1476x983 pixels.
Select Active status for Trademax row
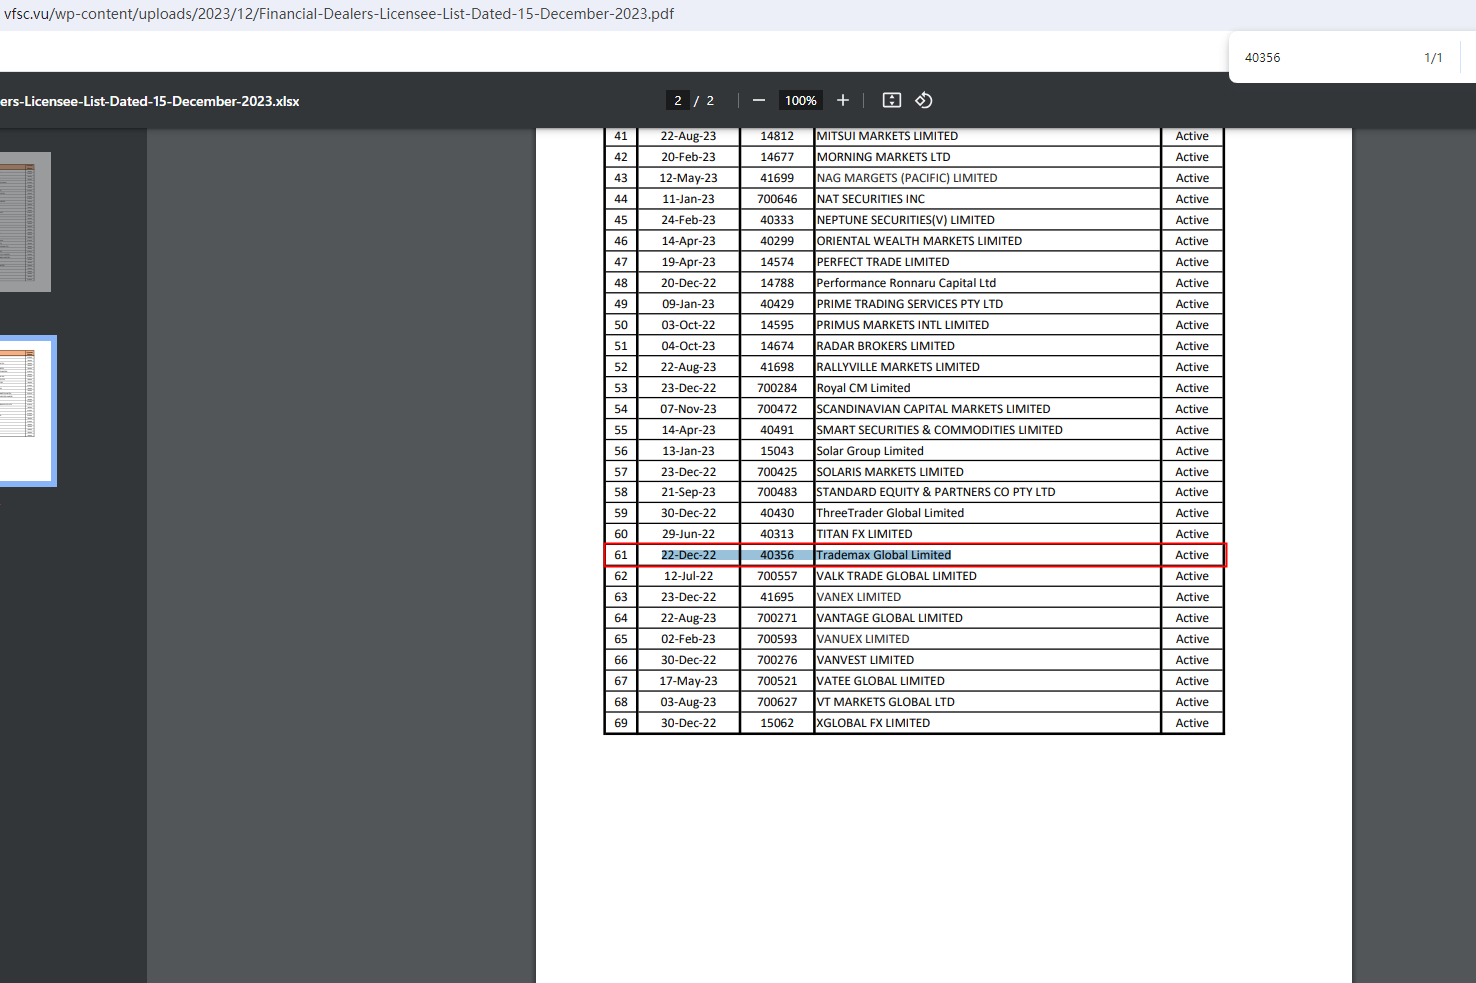[1192, 555]
